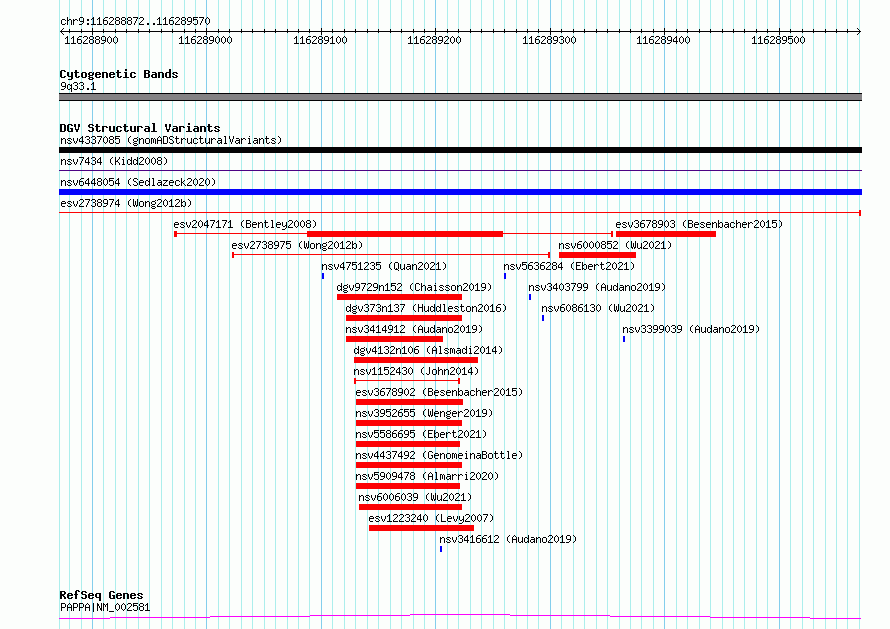The height and width of the screenshot is (629, 890).
Task: Open nsv4437492 (GenomeinaBottle) variant
Action: pos(439,455)
